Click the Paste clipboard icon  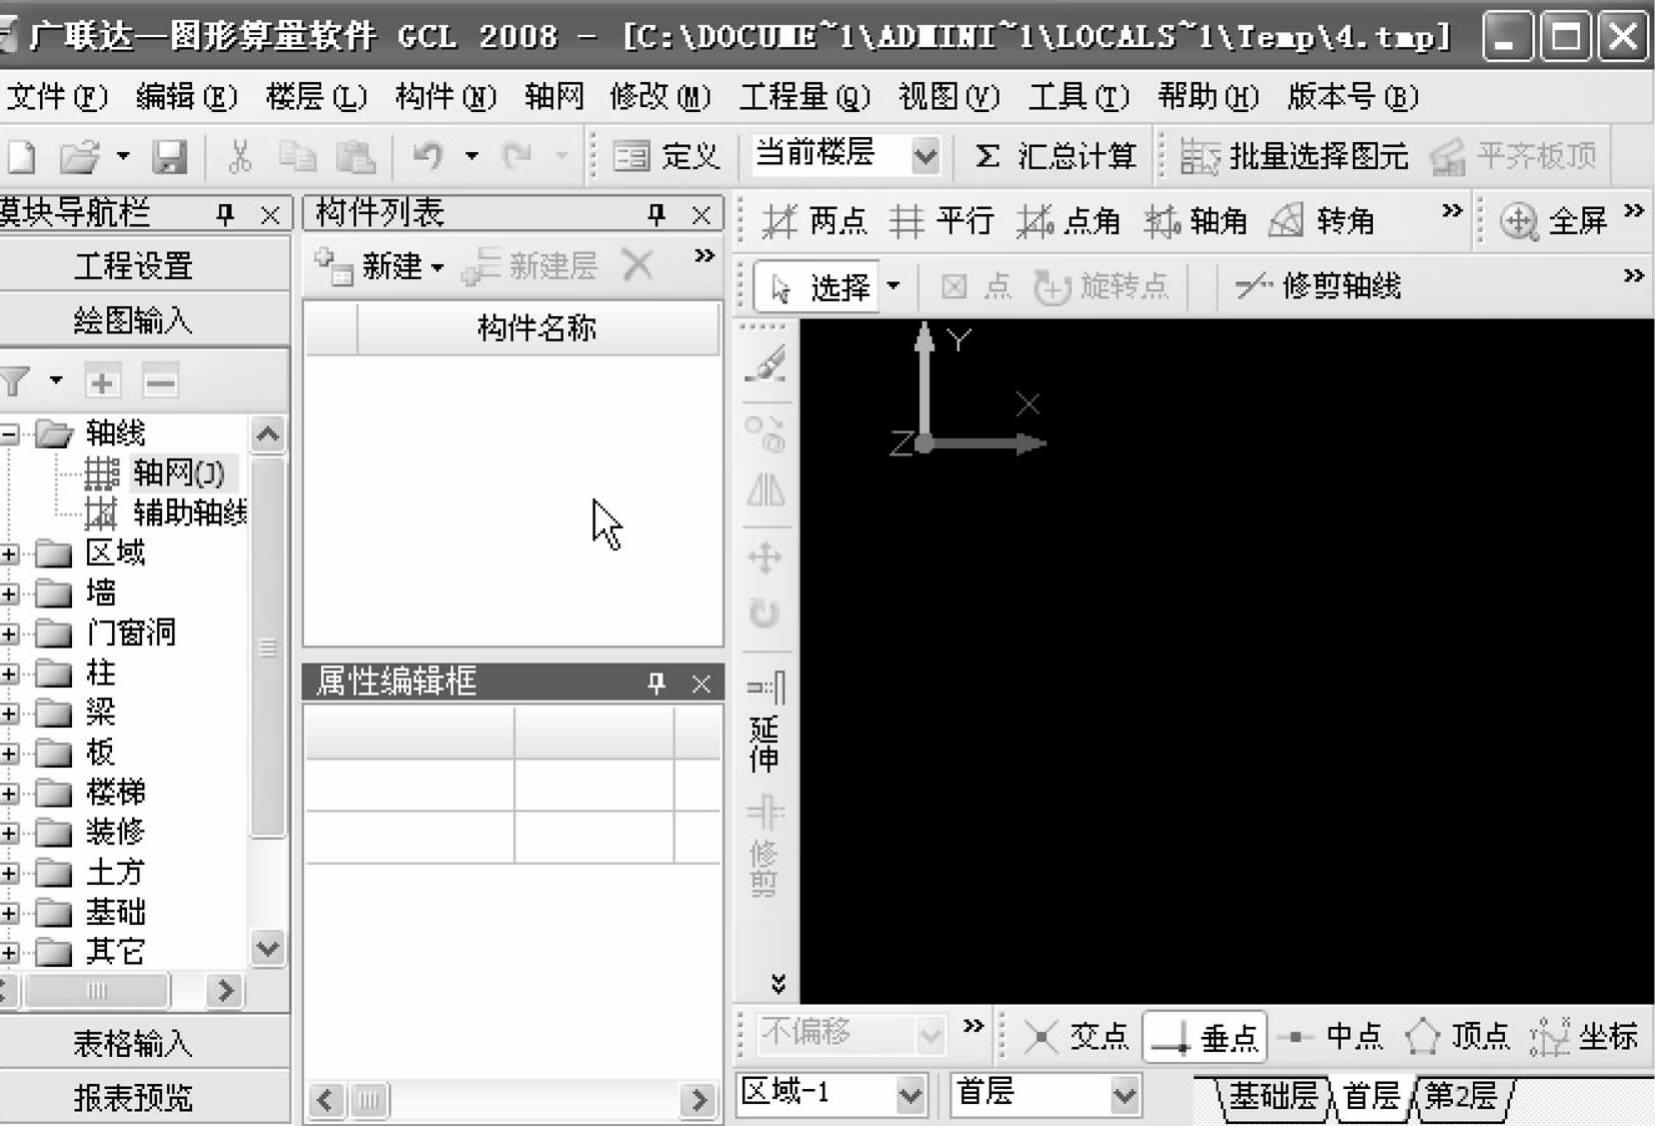(355, 156)
